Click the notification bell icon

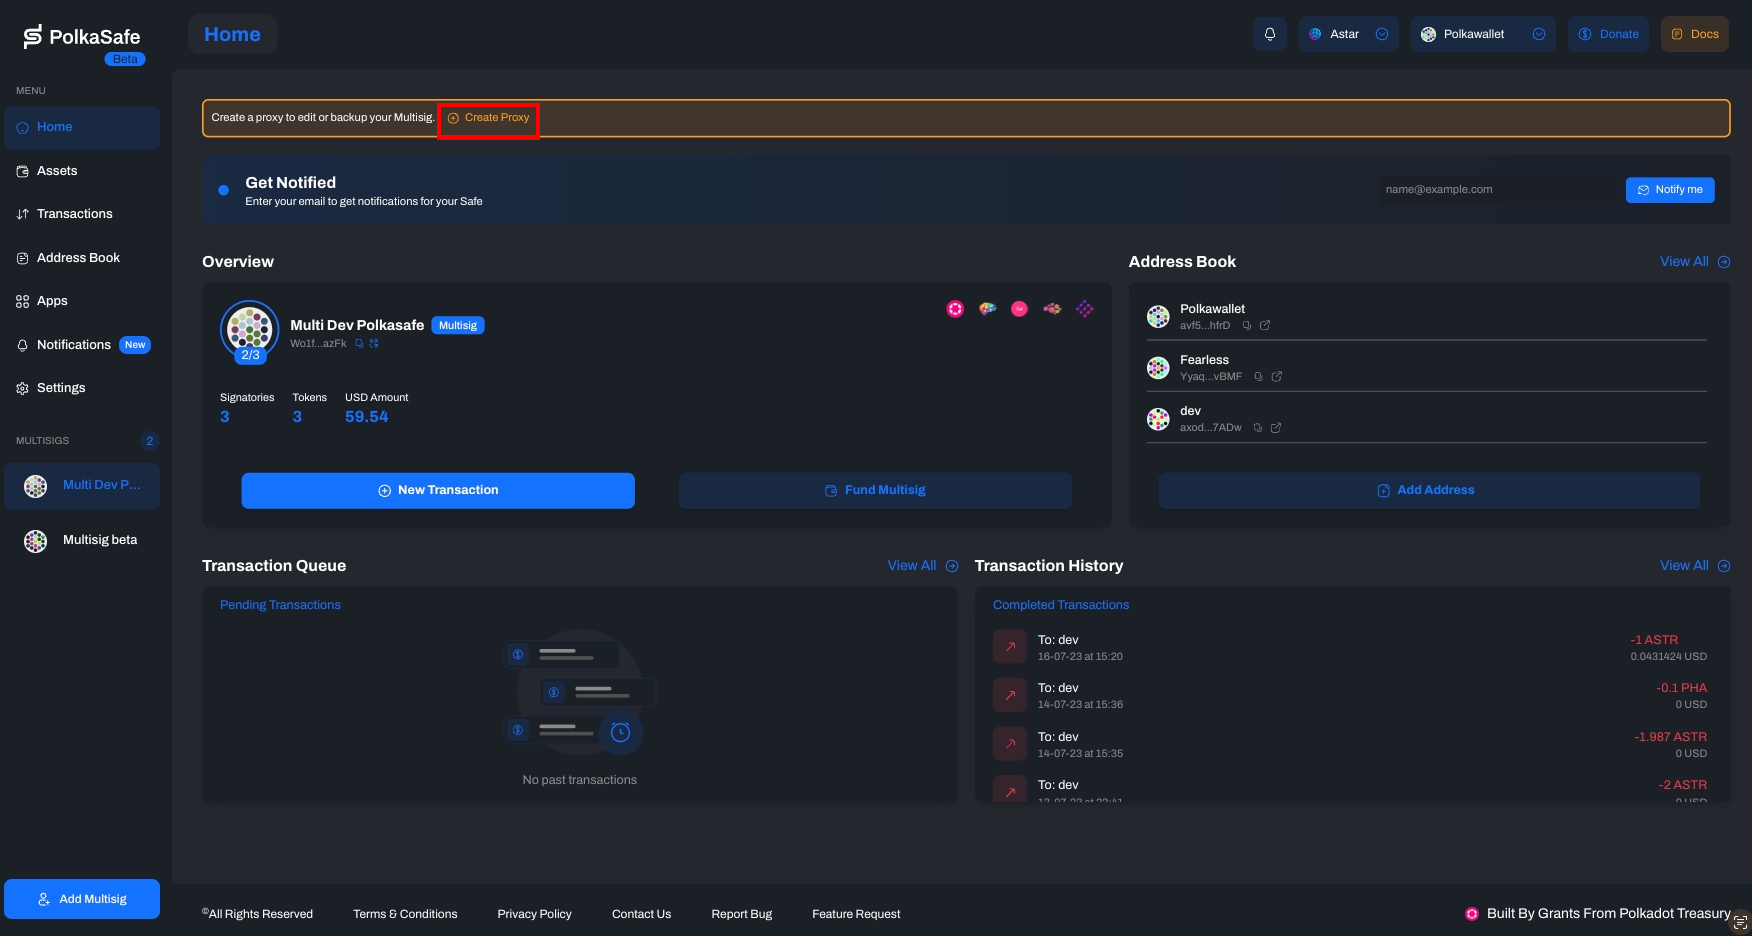tap(1269, 34)
